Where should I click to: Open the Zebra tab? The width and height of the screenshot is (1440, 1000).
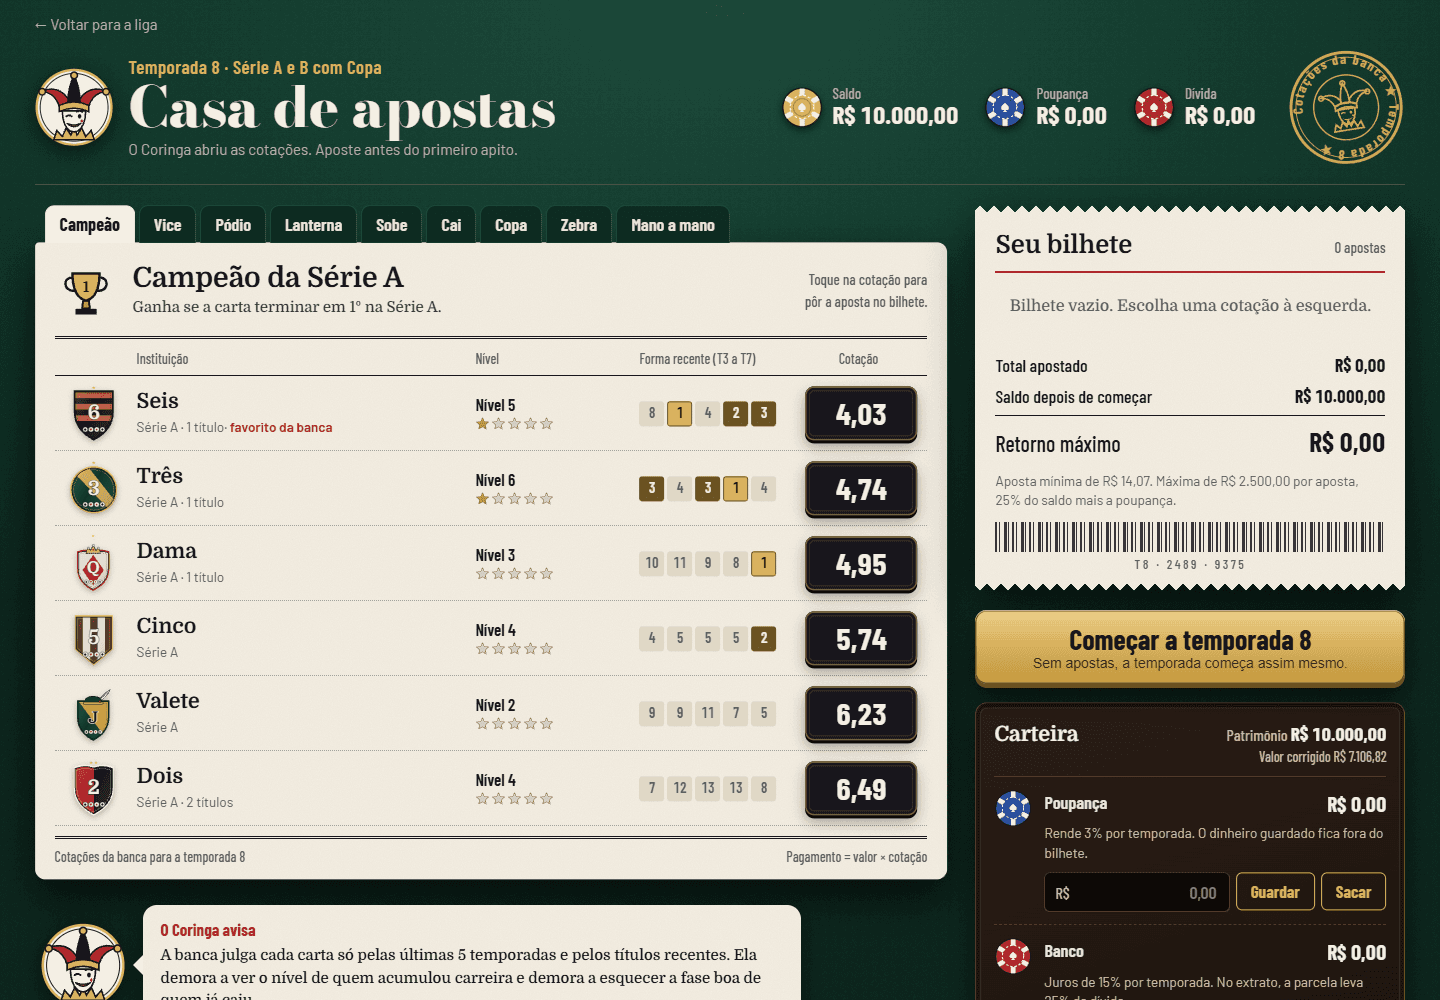click(579, 225)
